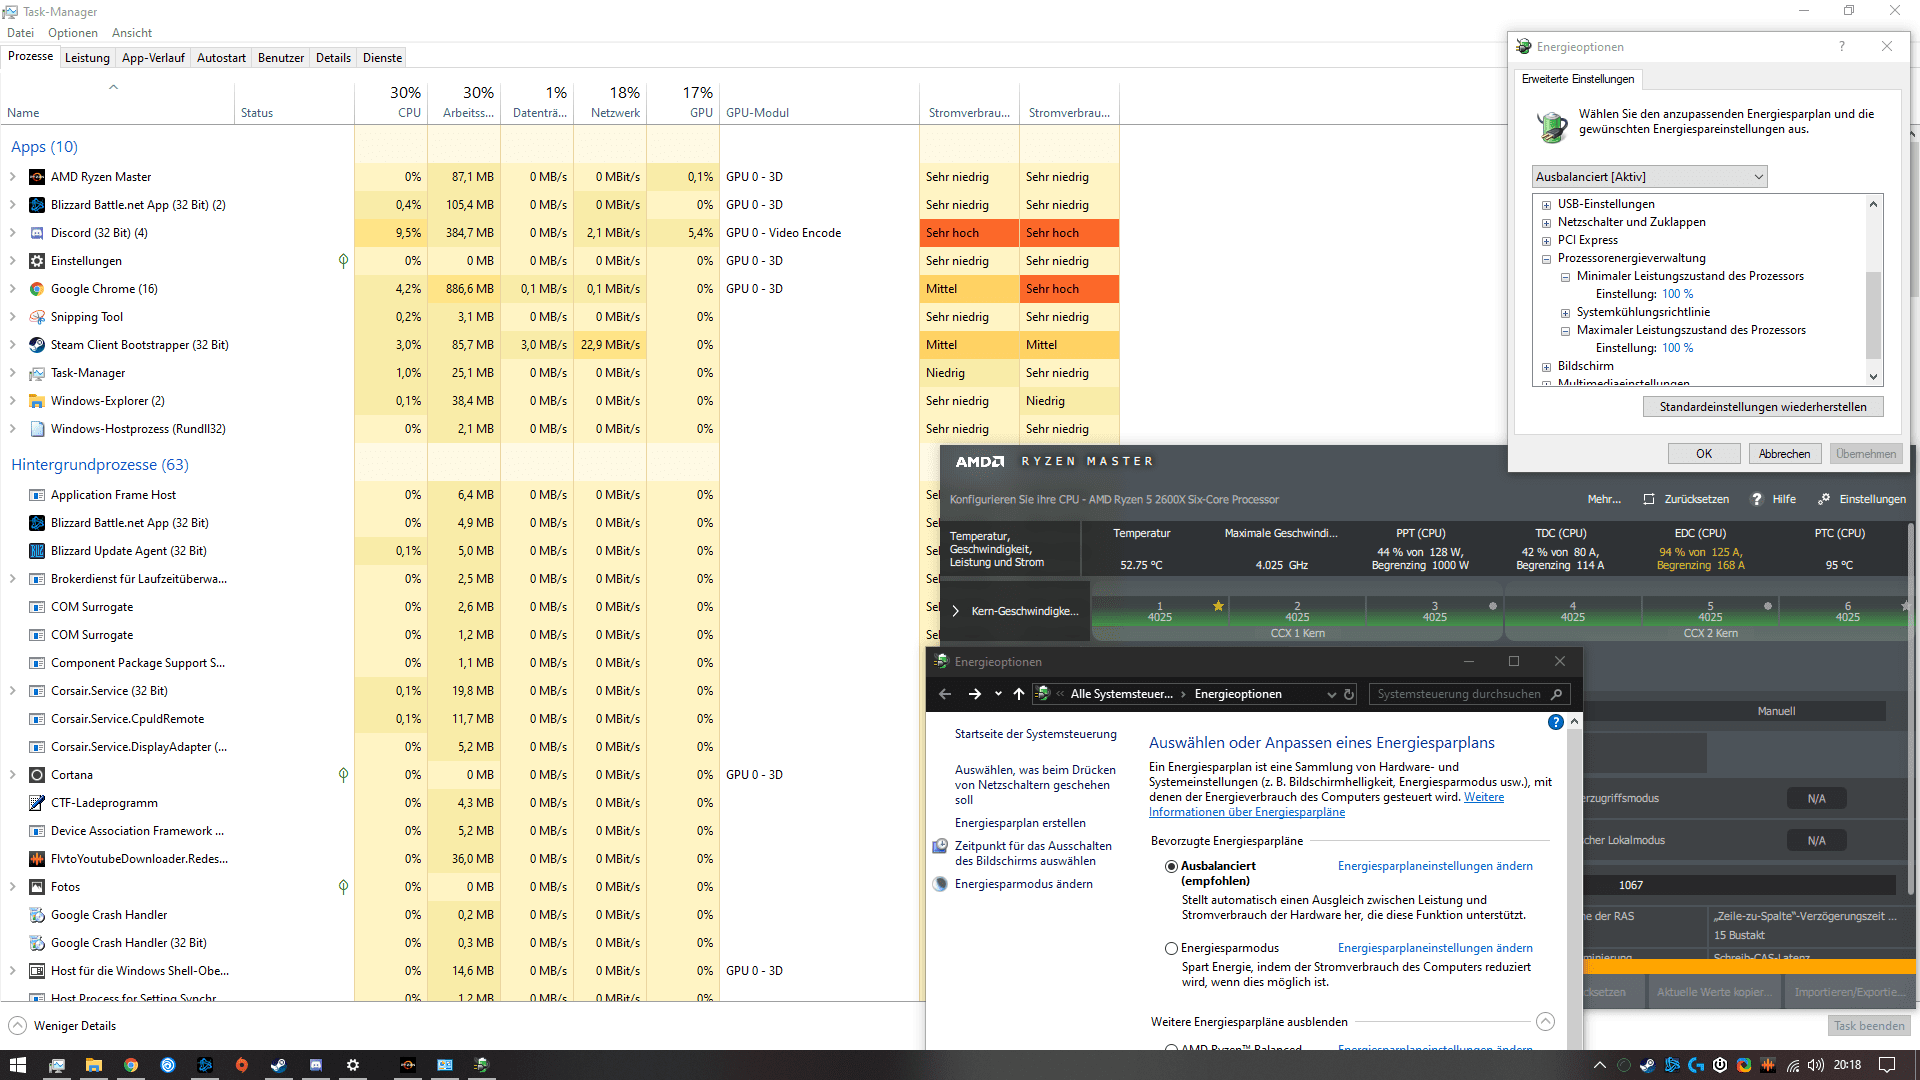The height and width of the screenshot is (1080, 1920).
Task: Click the Discord process icon in Task-Manager
Action: 37,233
